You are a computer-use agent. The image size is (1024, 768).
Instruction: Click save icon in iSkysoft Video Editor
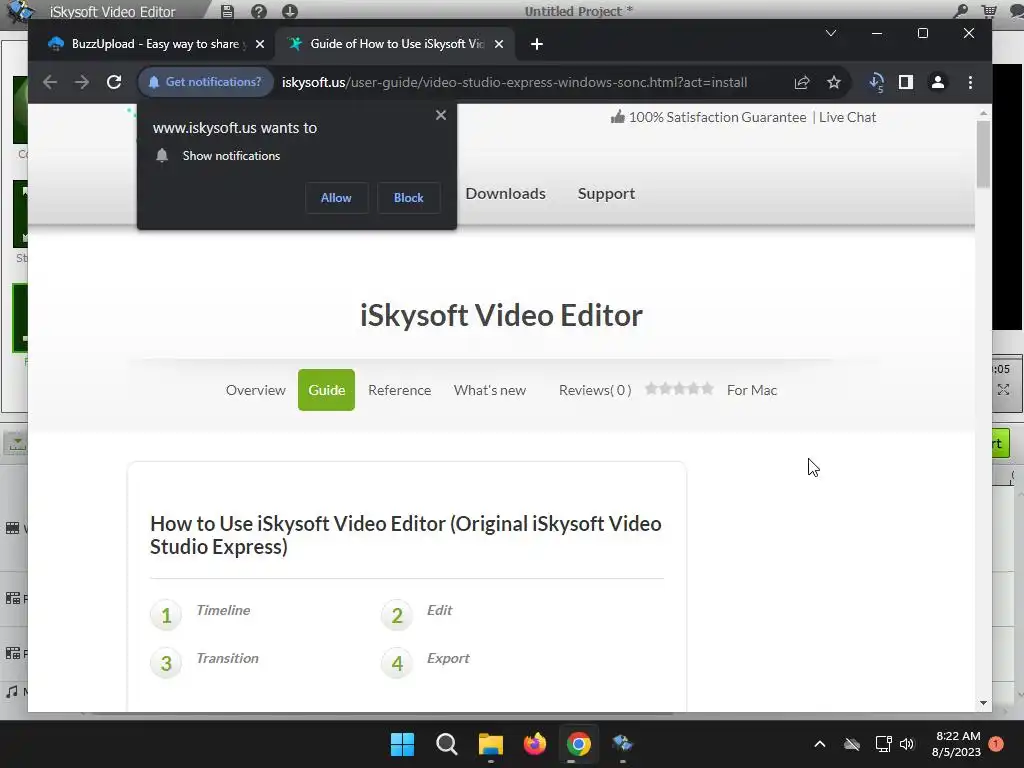(x=227, y=11)
